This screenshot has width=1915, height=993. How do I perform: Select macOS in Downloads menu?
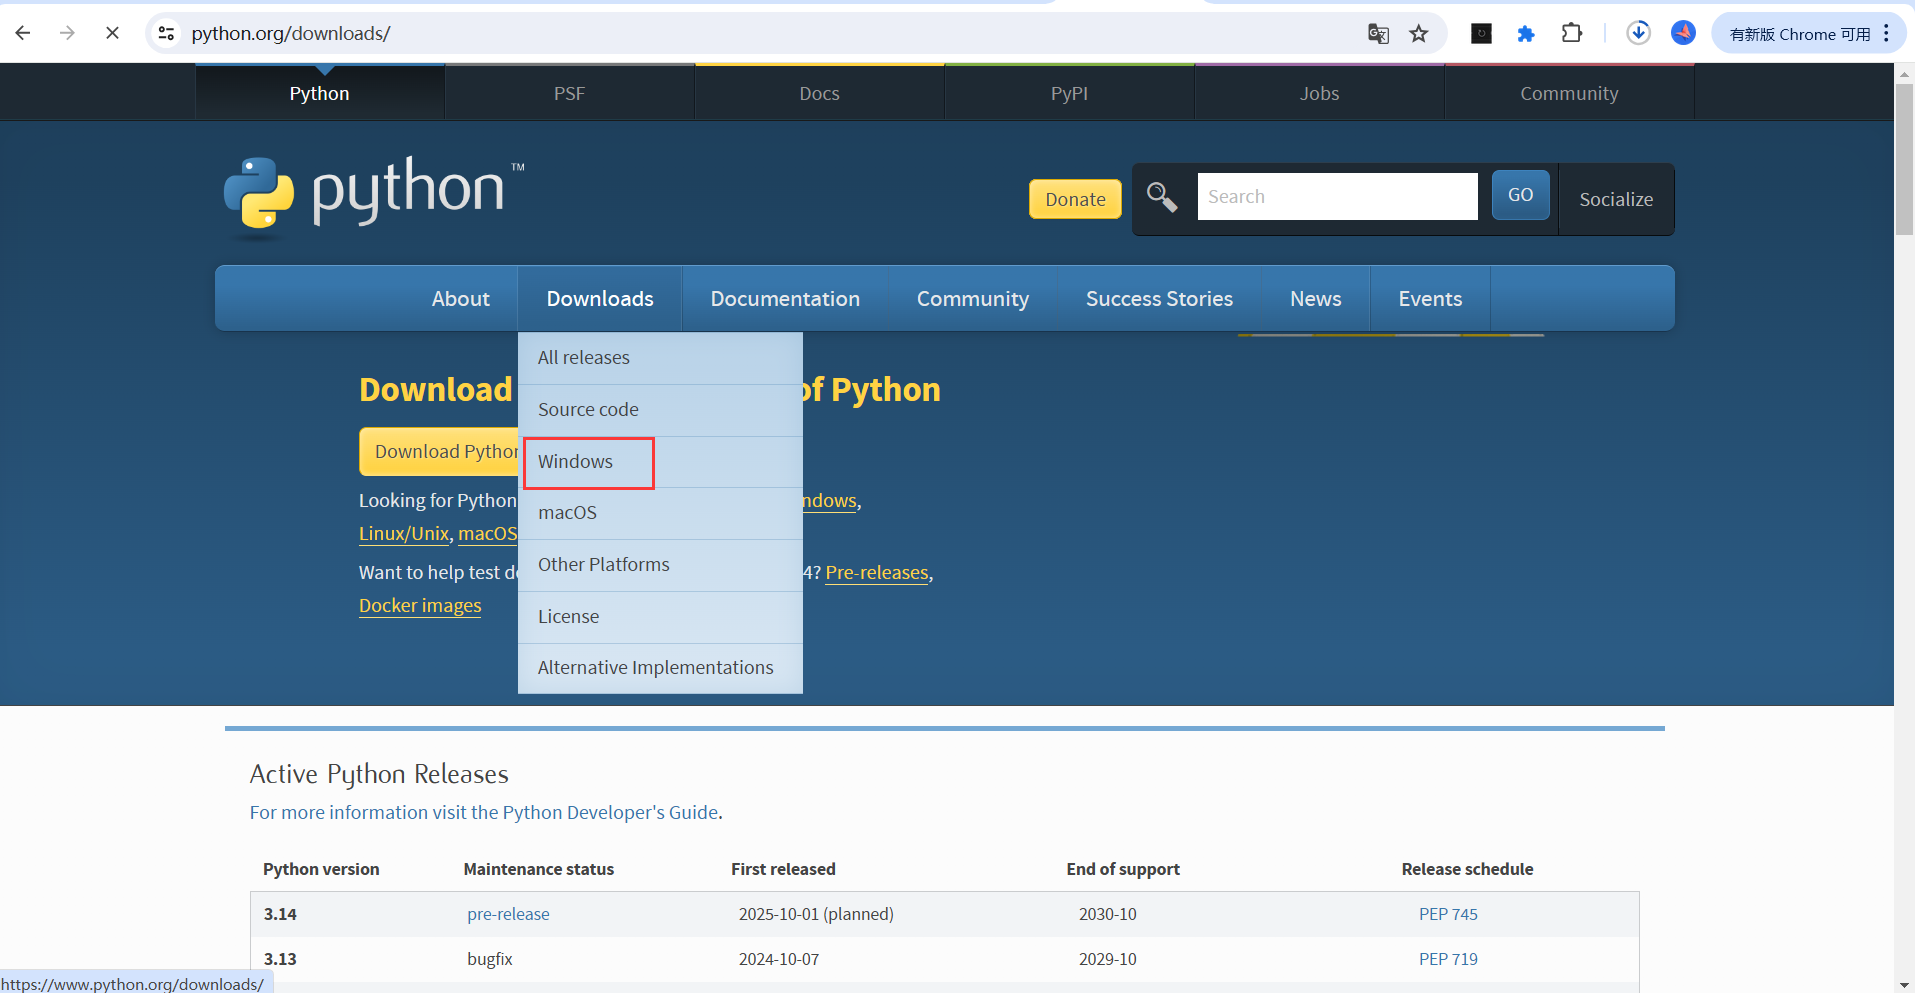click(660, 513)
